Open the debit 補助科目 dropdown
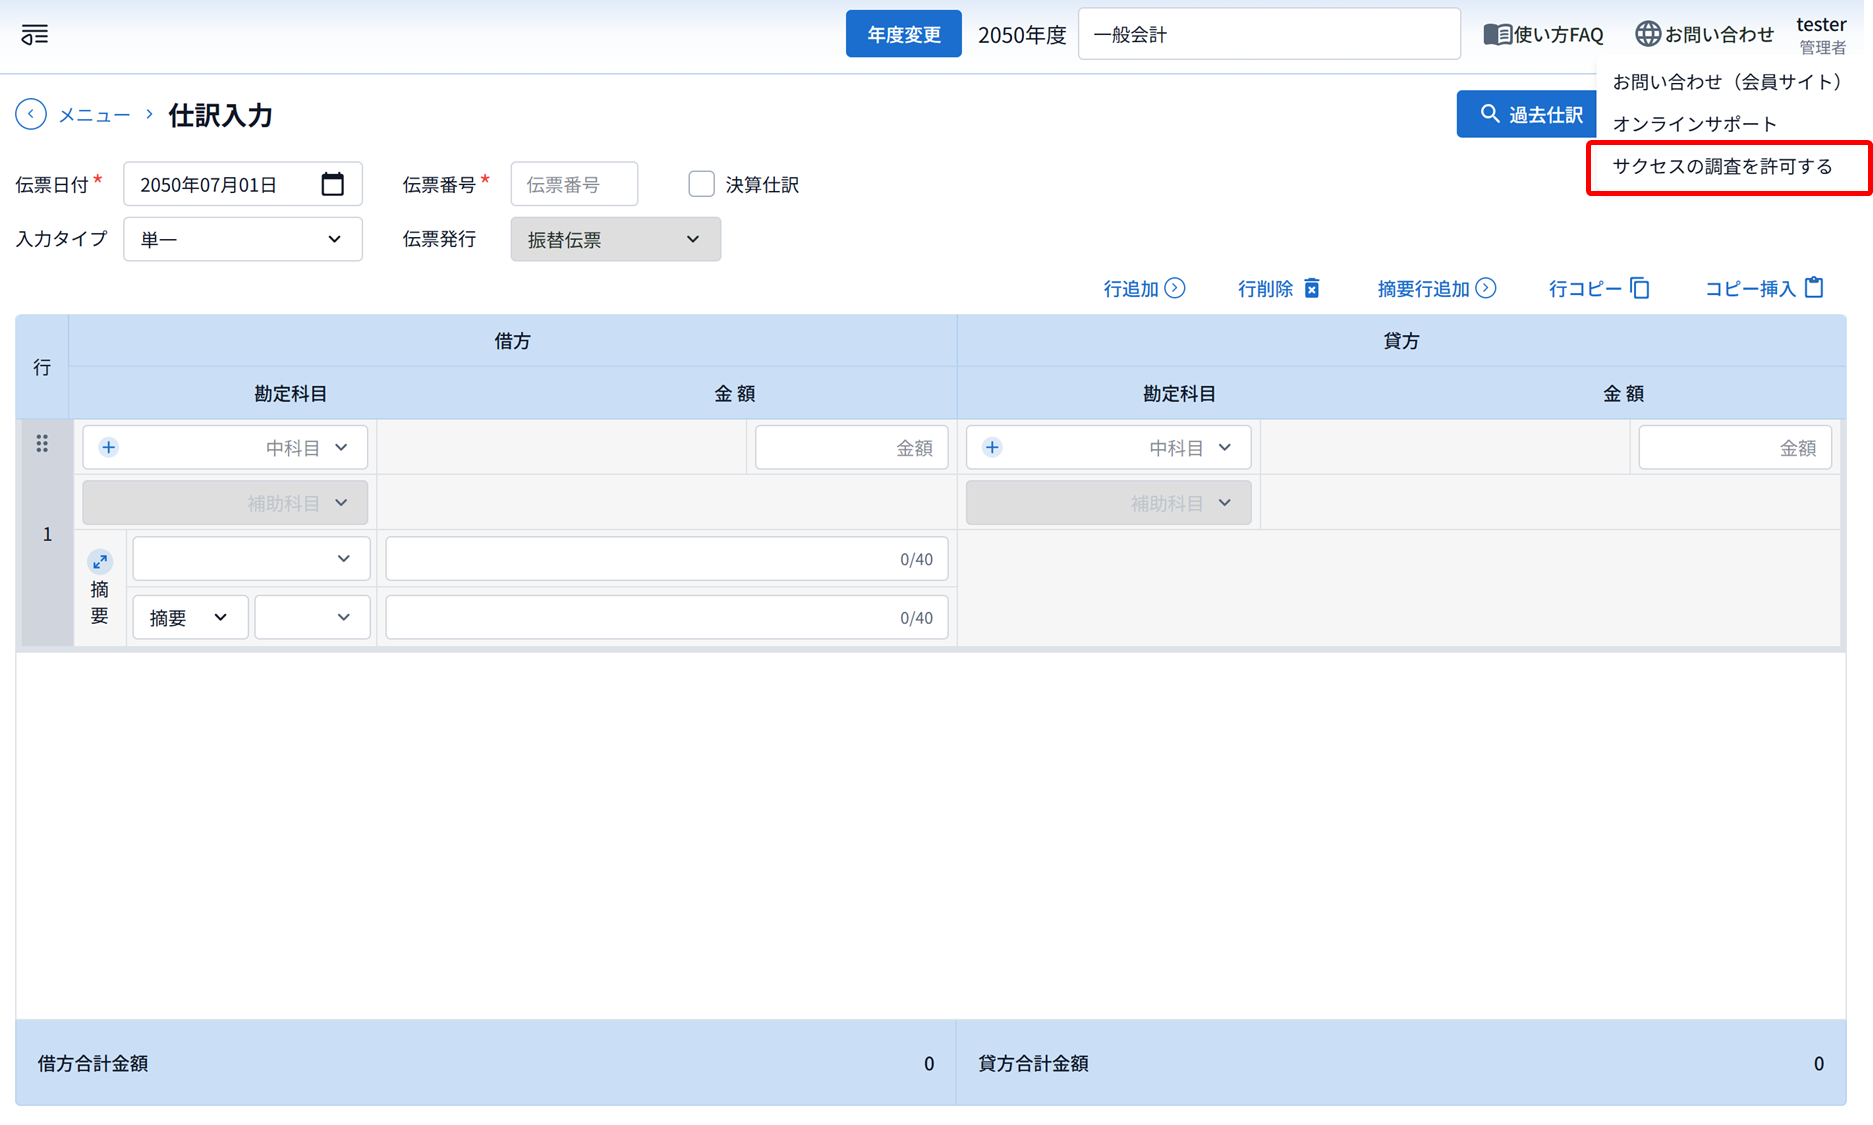Viewport: 1873px width, 1125px height. 225,503
